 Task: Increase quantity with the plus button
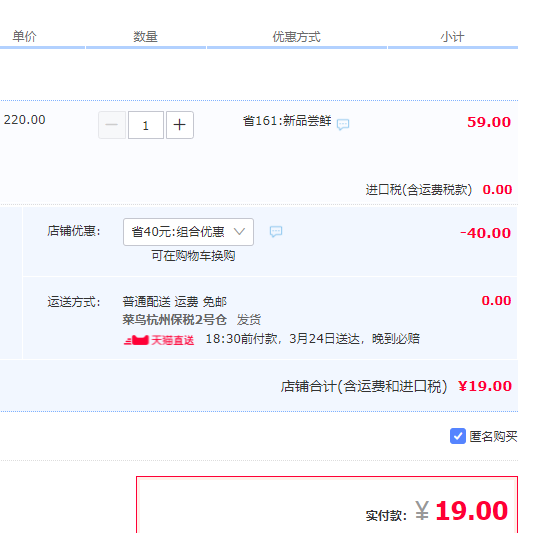point(180,125)
